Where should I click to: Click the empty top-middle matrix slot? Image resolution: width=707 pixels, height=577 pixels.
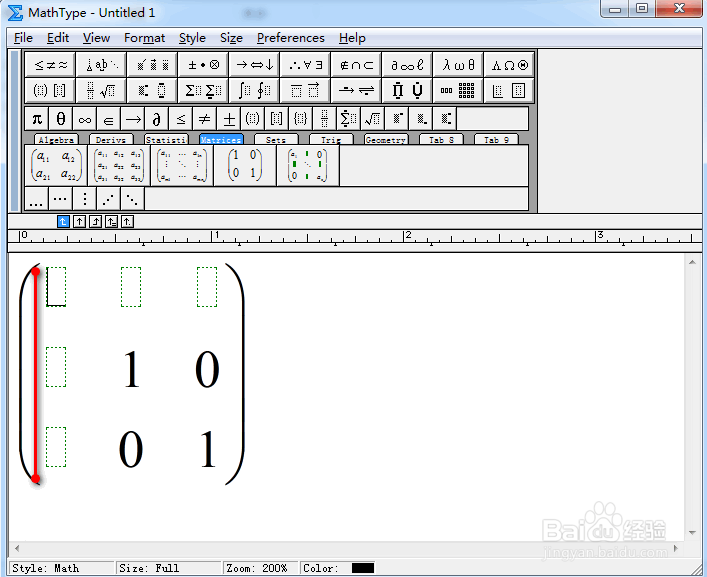point(131,287)
